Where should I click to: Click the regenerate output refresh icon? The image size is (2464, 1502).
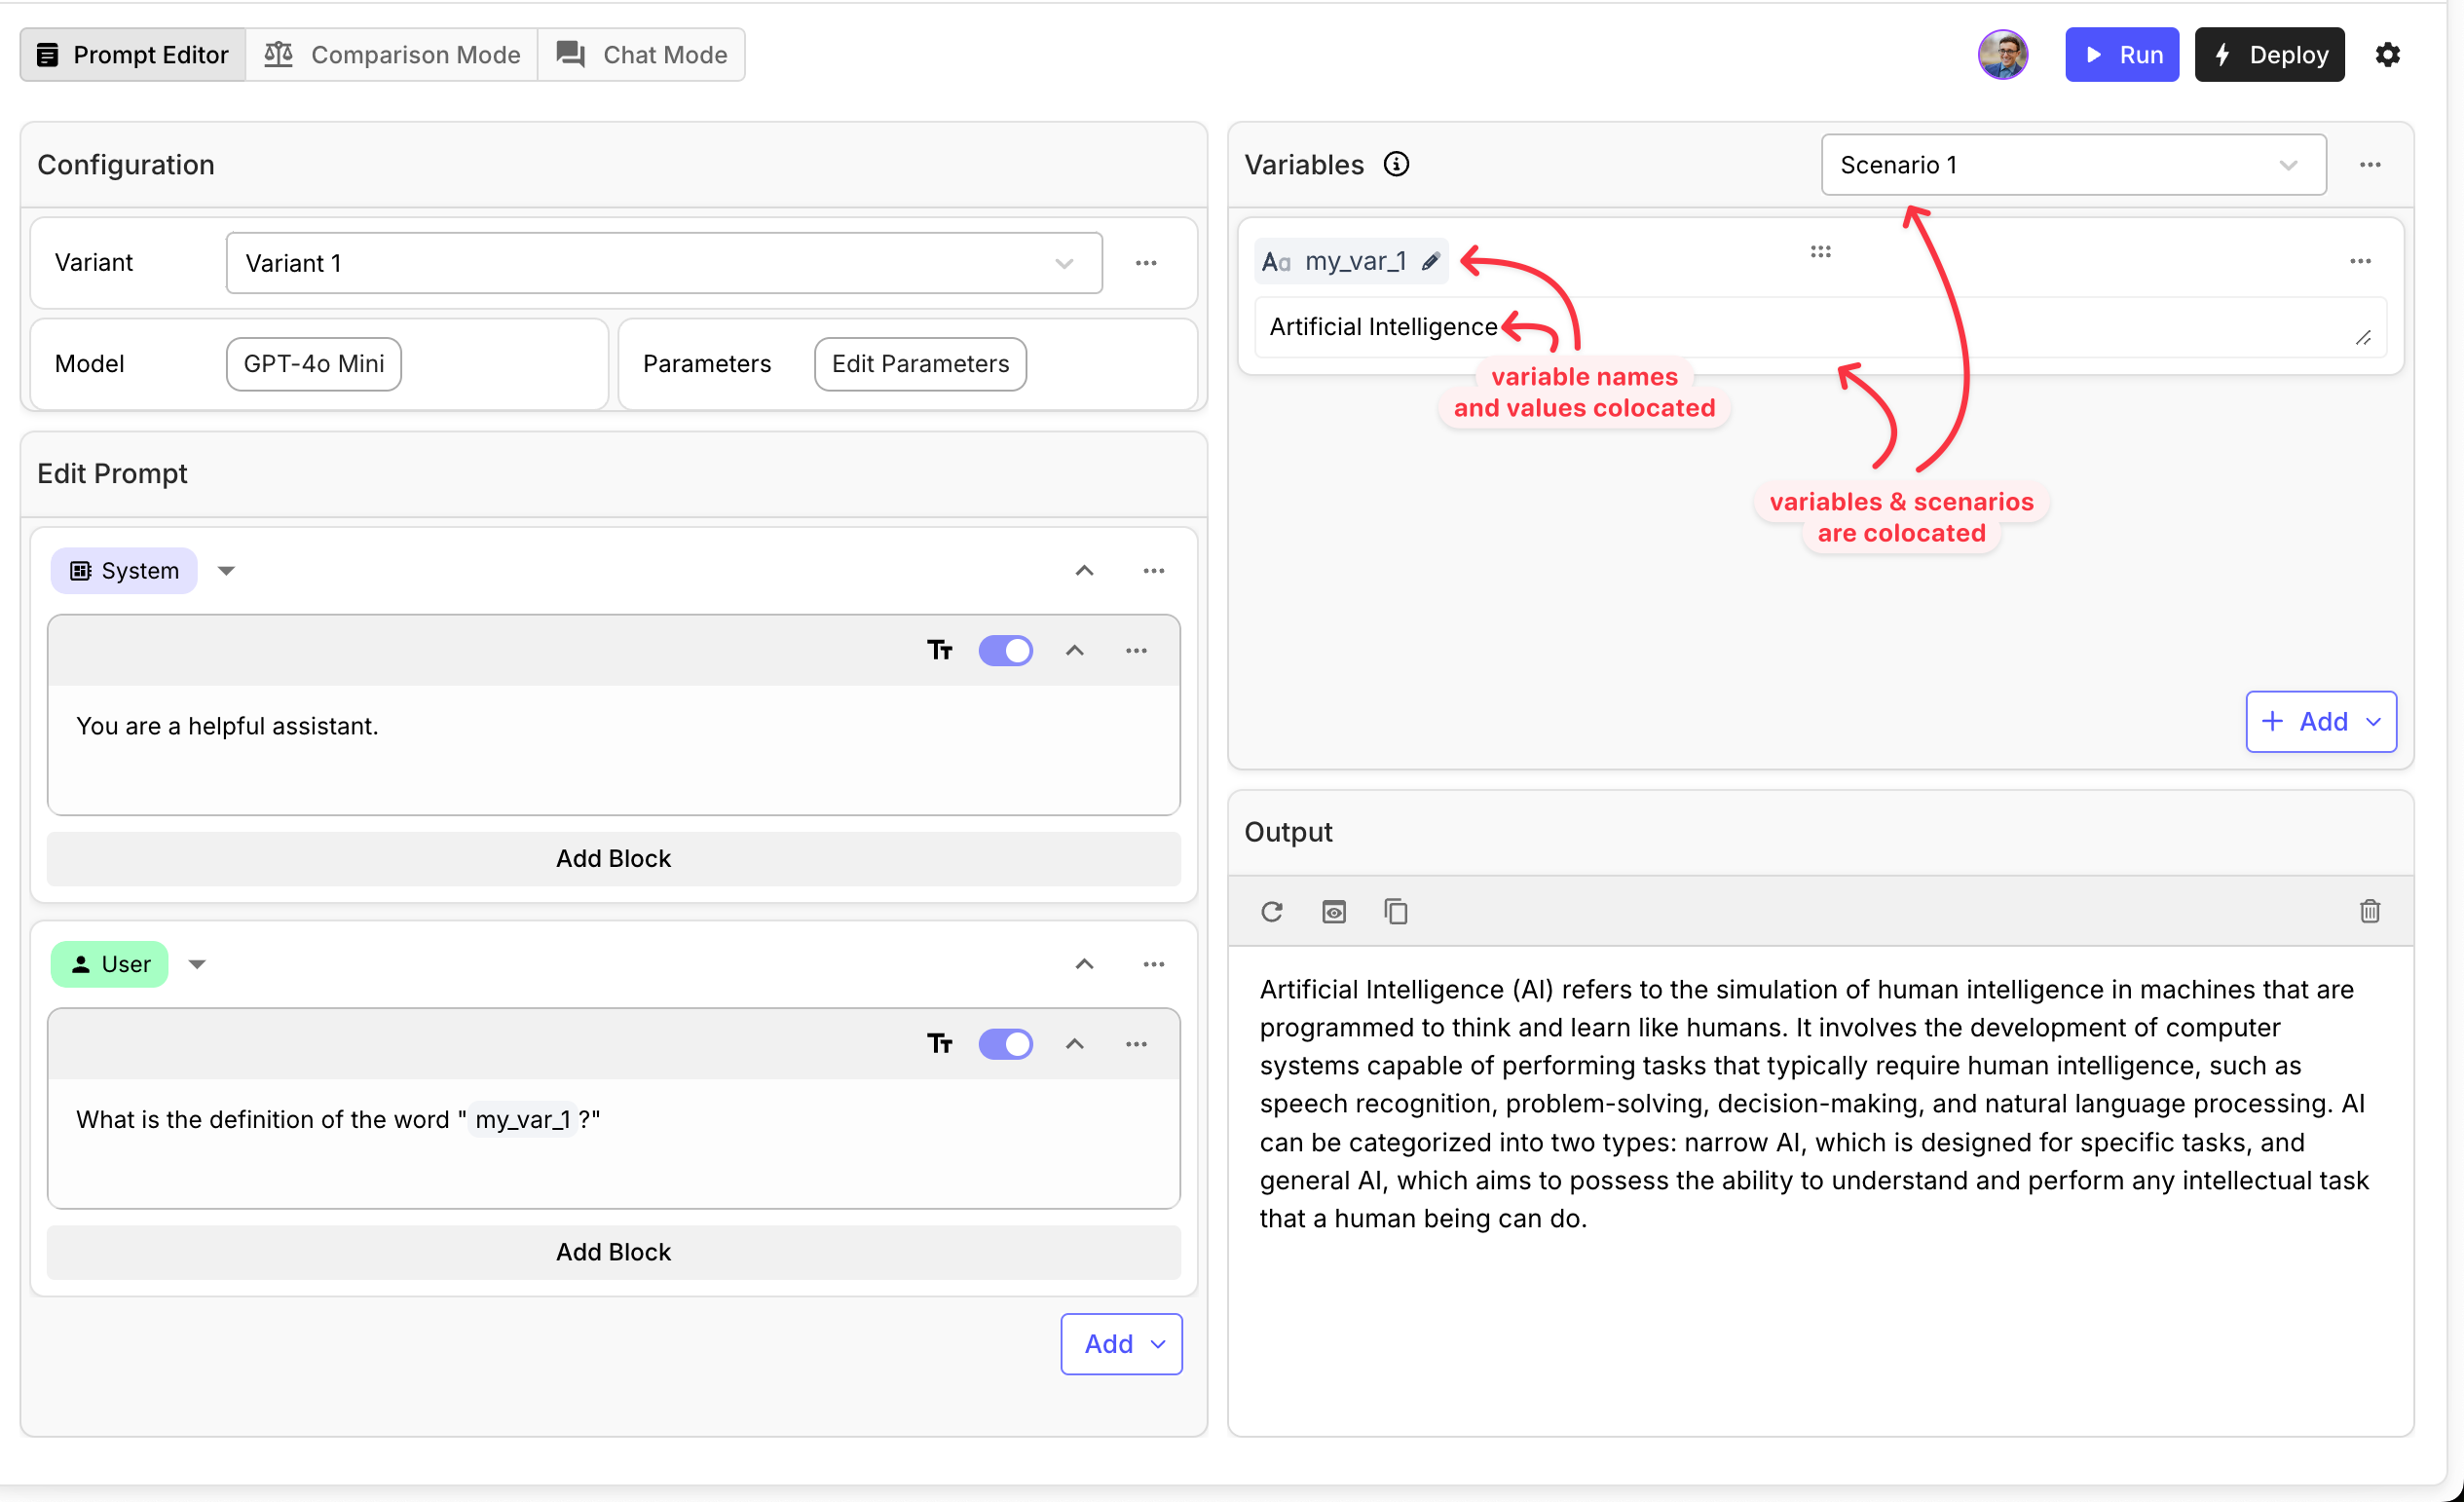coord(1271,911)
